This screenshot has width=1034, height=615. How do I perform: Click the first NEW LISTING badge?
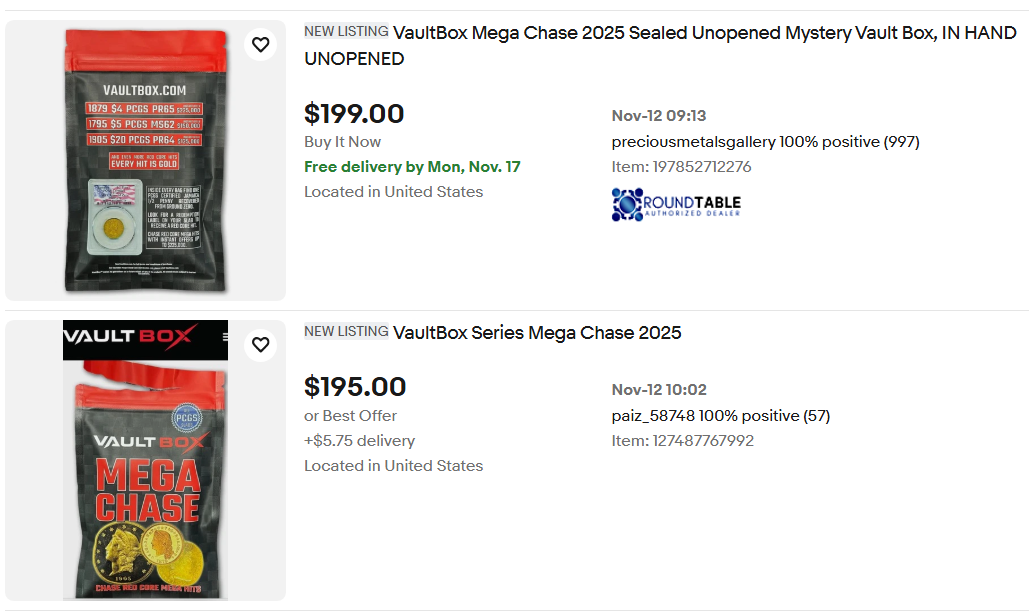pos(346,32)
